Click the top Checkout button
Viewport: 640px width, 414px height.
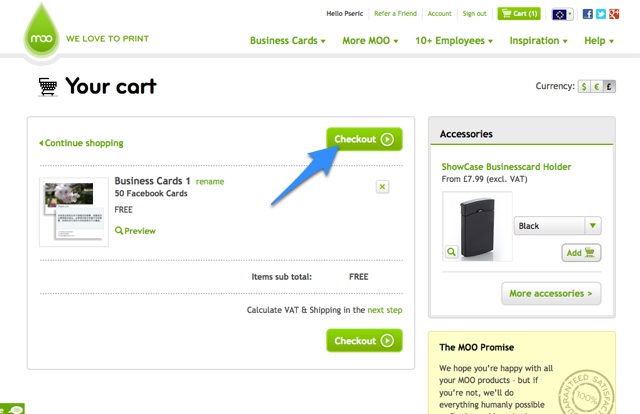click(x=364, y=139)
